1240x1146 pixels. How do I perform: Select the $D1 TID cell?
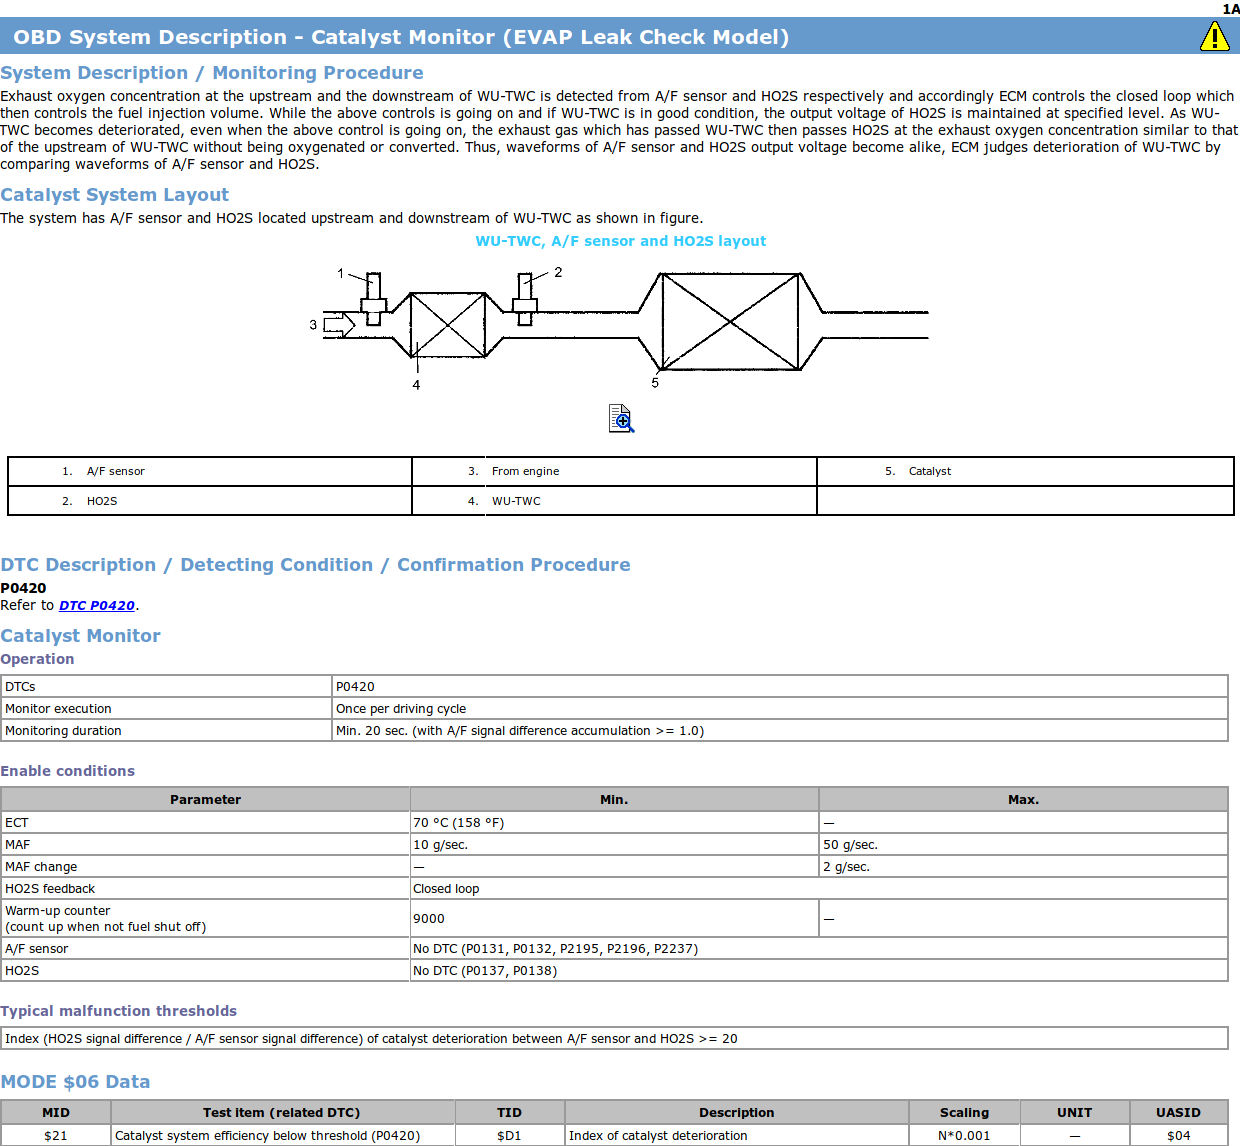(x=509, y=1135)
